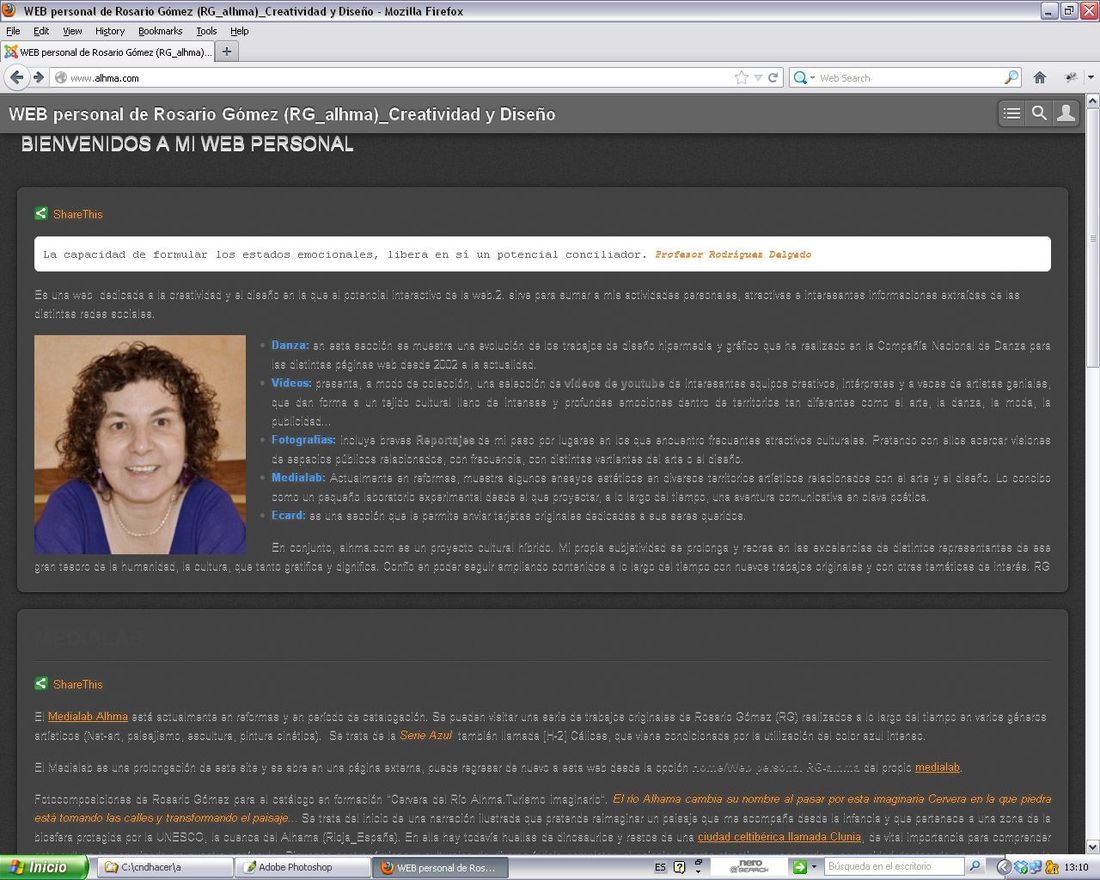
Task: Expand hidden tray icons with the round arrow
Action: (1004, 868)
